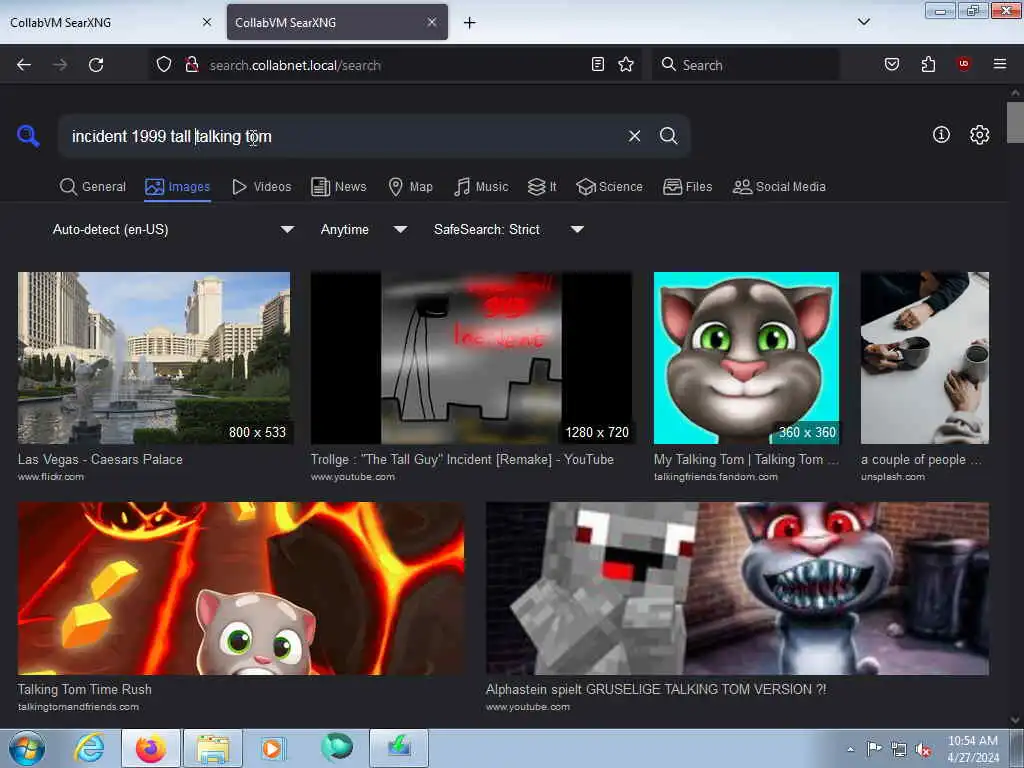The image size is (1024, 768).
Task: Switch to the News search tab
Action: click(339, 187)
